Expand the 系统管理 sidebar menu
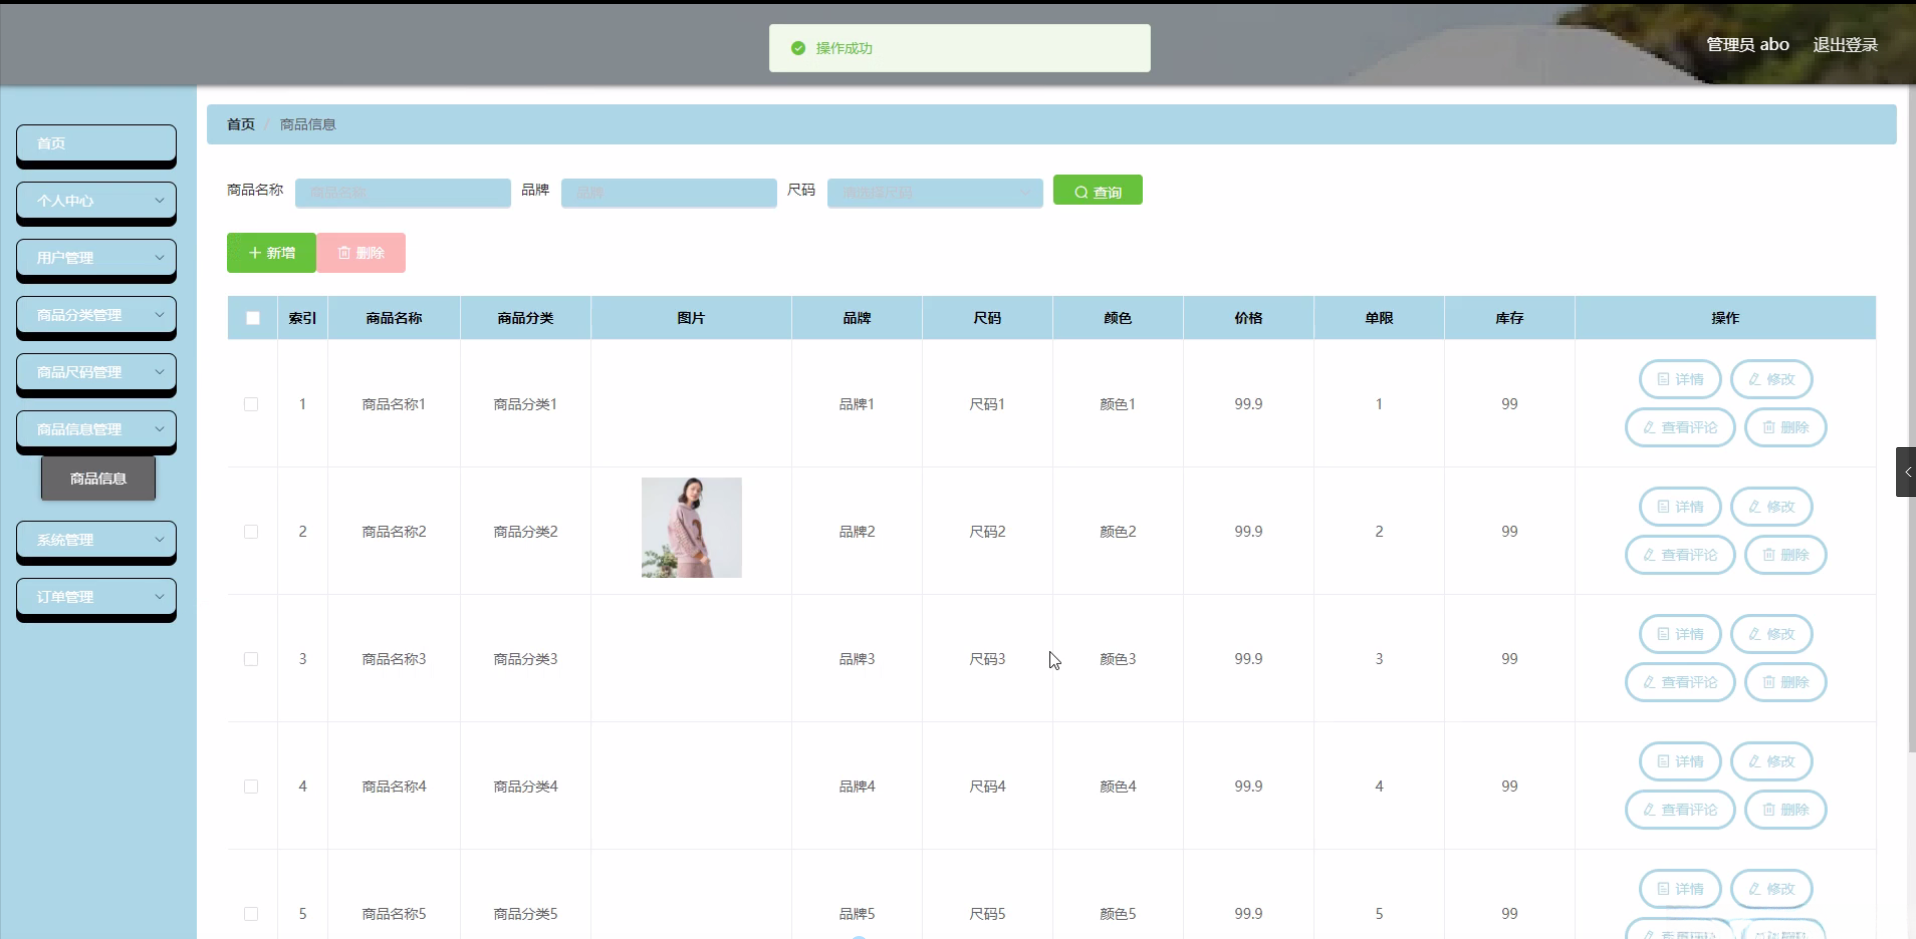1916x939 pixels. pyautogui.click(x=96, y=540)
